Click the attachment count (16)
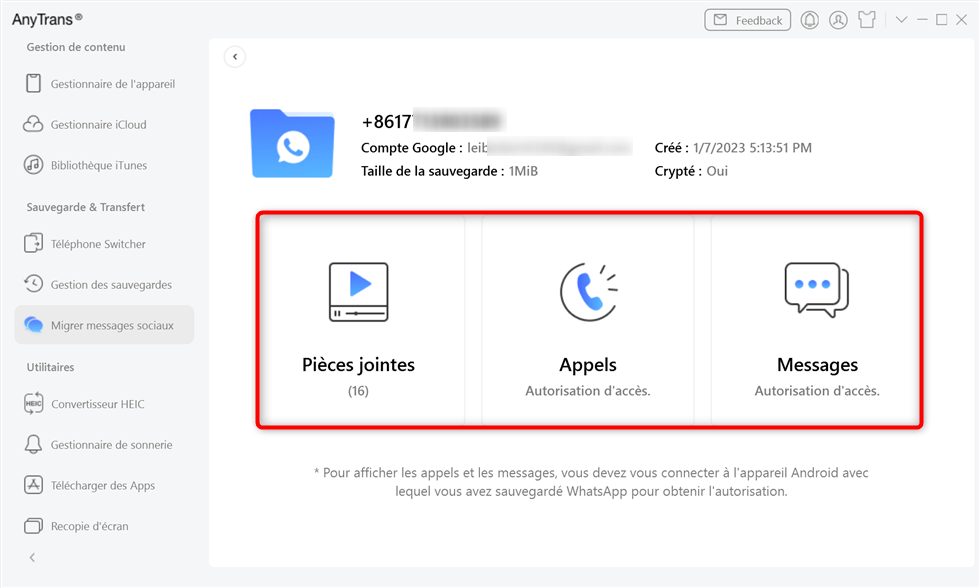The width and height of the screenshot is (980, 588). 358,391
